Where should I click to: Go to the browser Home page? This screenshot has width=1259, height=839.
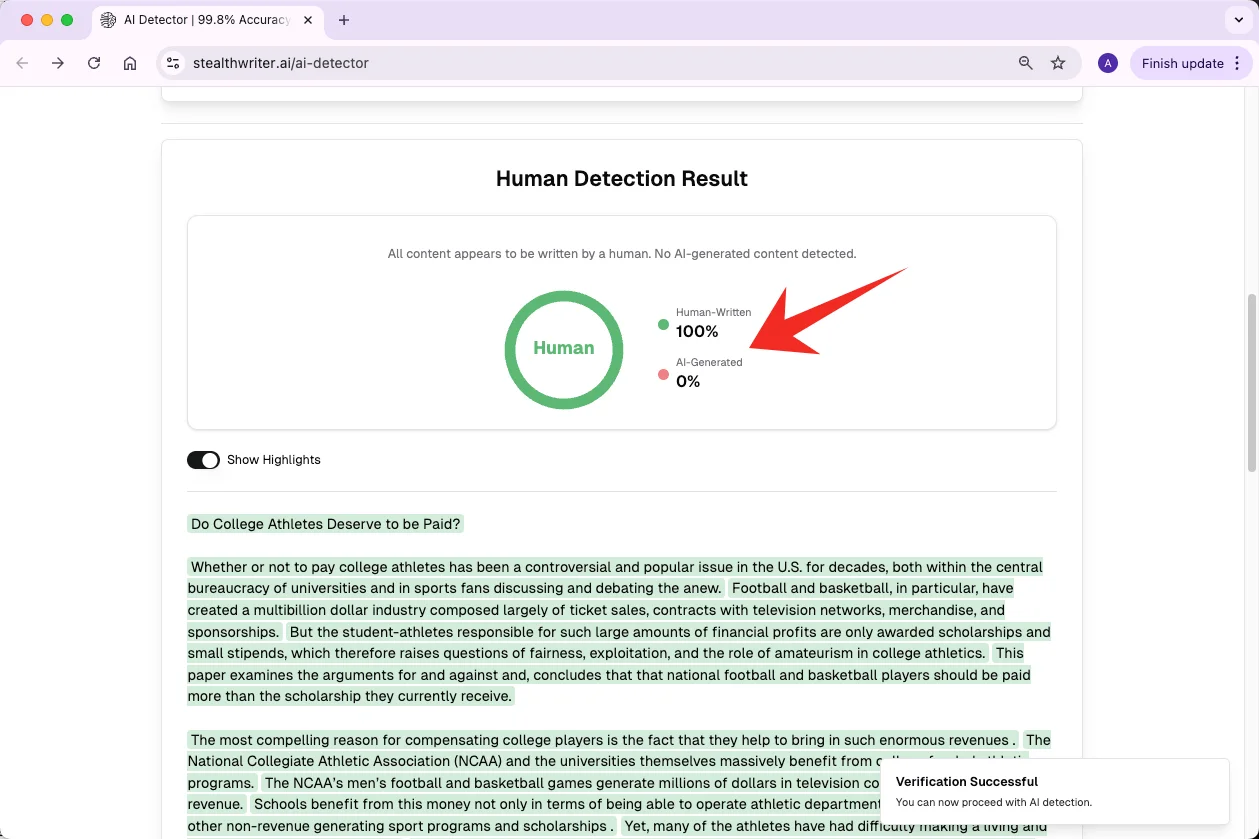(x=130, y=63)
